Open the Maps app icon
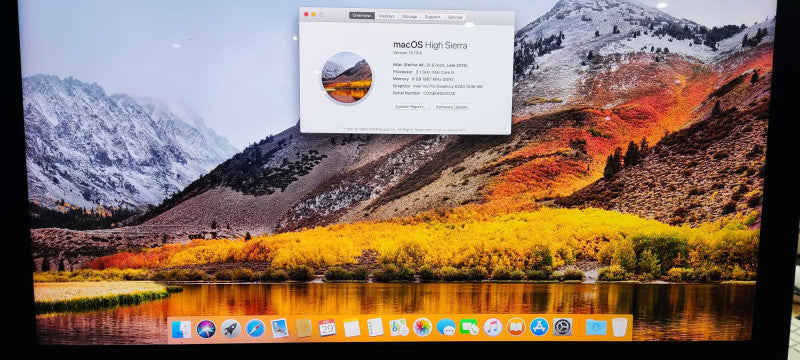Viewport: 800px width, 360px height. [x=399, y=327]
